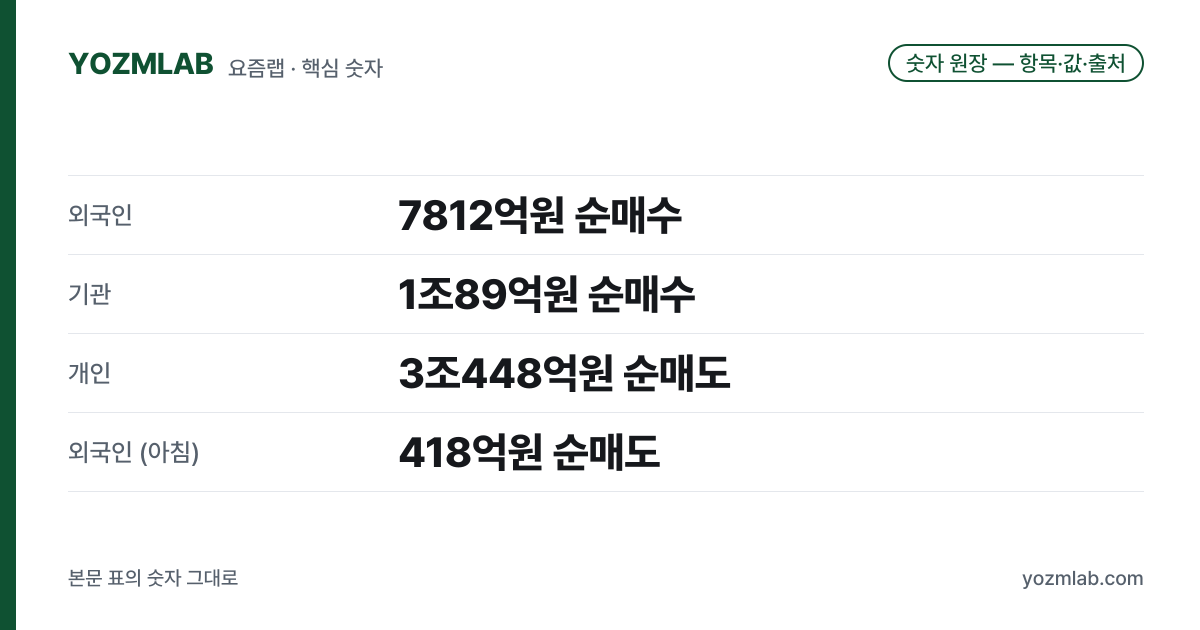Click 순매도 in the 개인 row
Image resolution: width=1200 pixels, height=630 pixels.
point(677,373)
